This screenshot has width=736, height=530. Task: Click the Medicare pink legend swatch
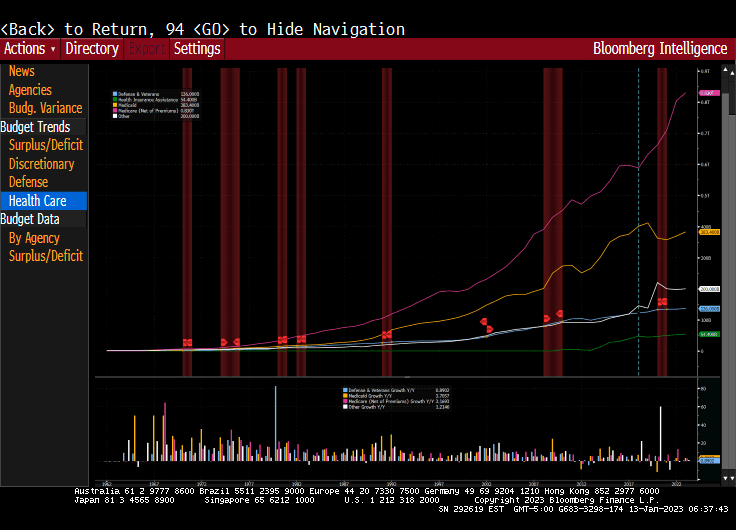[x=115, y=111]
